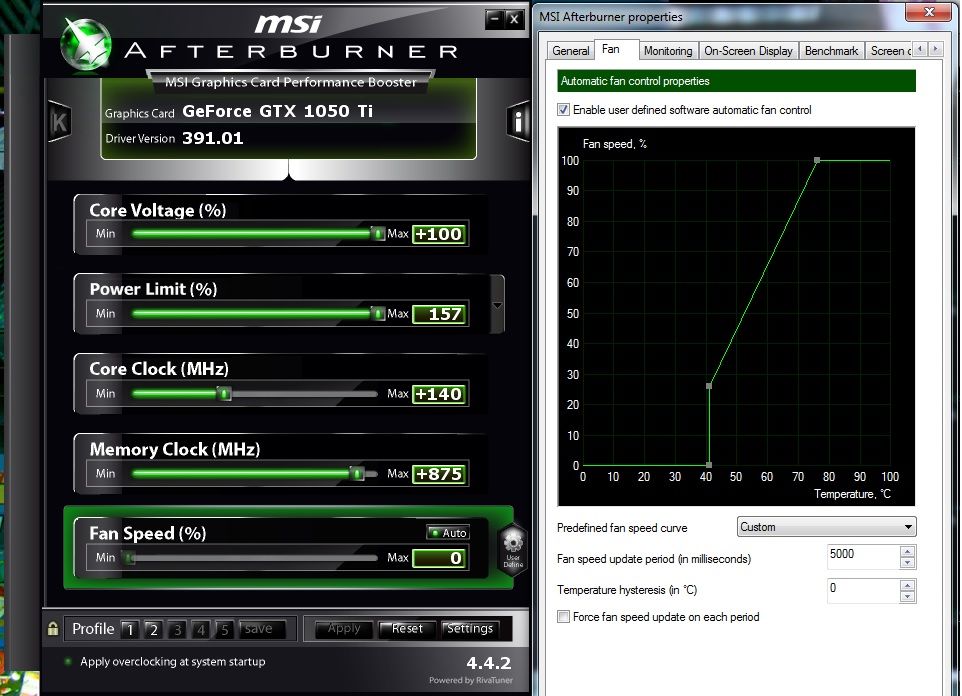Image resolution: width=962 pixels, height=696 pixels.
Task: Expand the Power Limit dropdown arrow
Action: (x=497, y=305)
